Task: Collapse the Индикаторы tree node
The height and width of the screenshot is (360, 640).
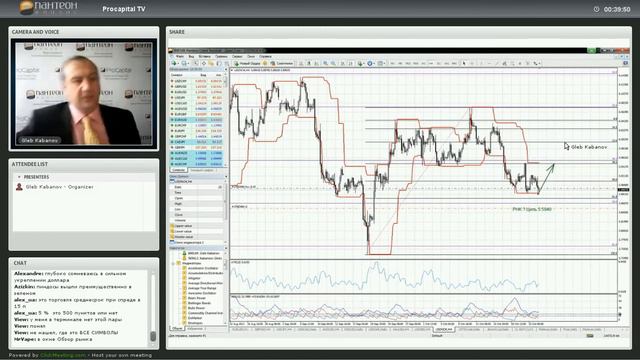Action: pyautogui.click(x=174, y=263)
